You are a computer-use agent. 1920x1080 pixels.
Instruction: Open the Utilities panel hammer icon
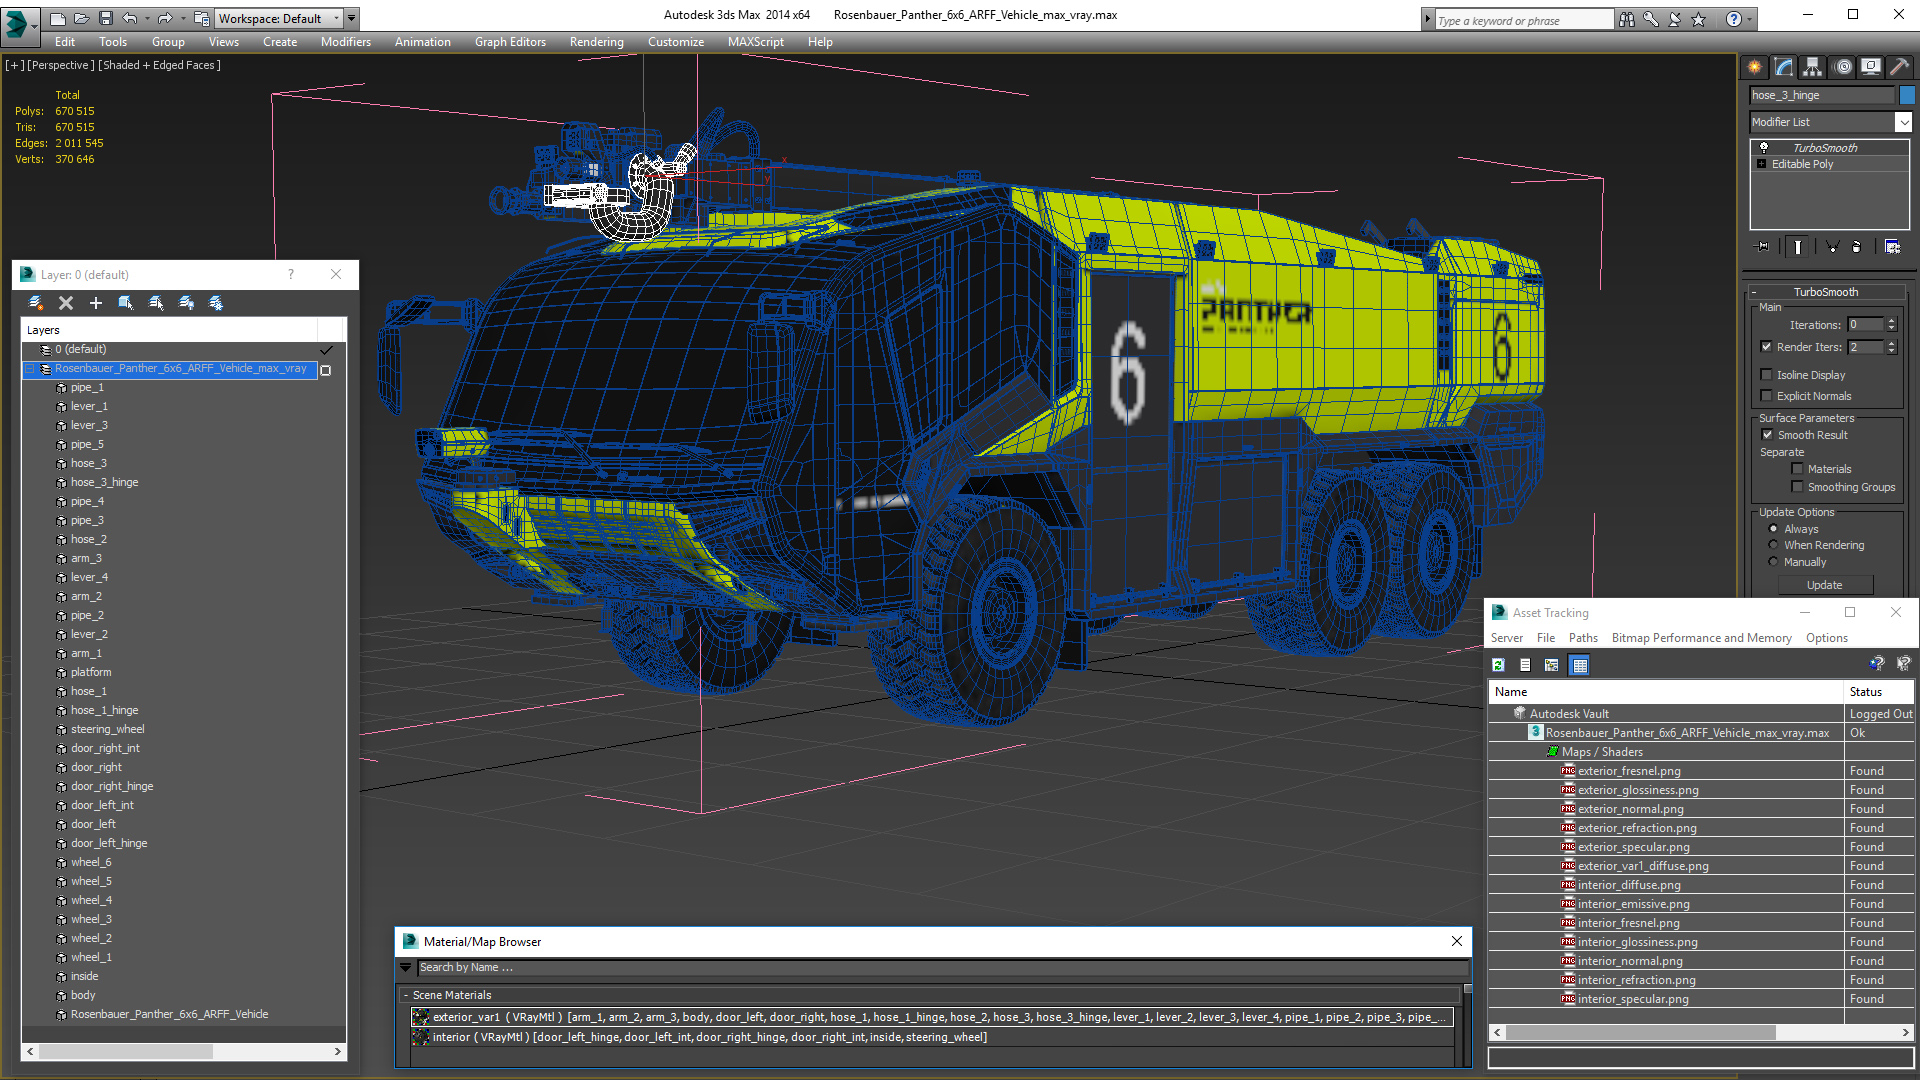coord(1899,67)
